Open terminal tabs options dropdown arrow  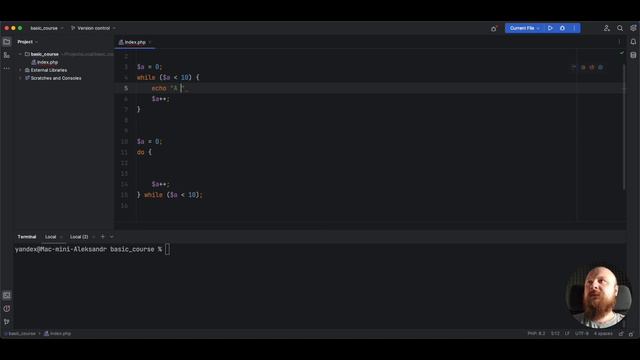[111, 237]
